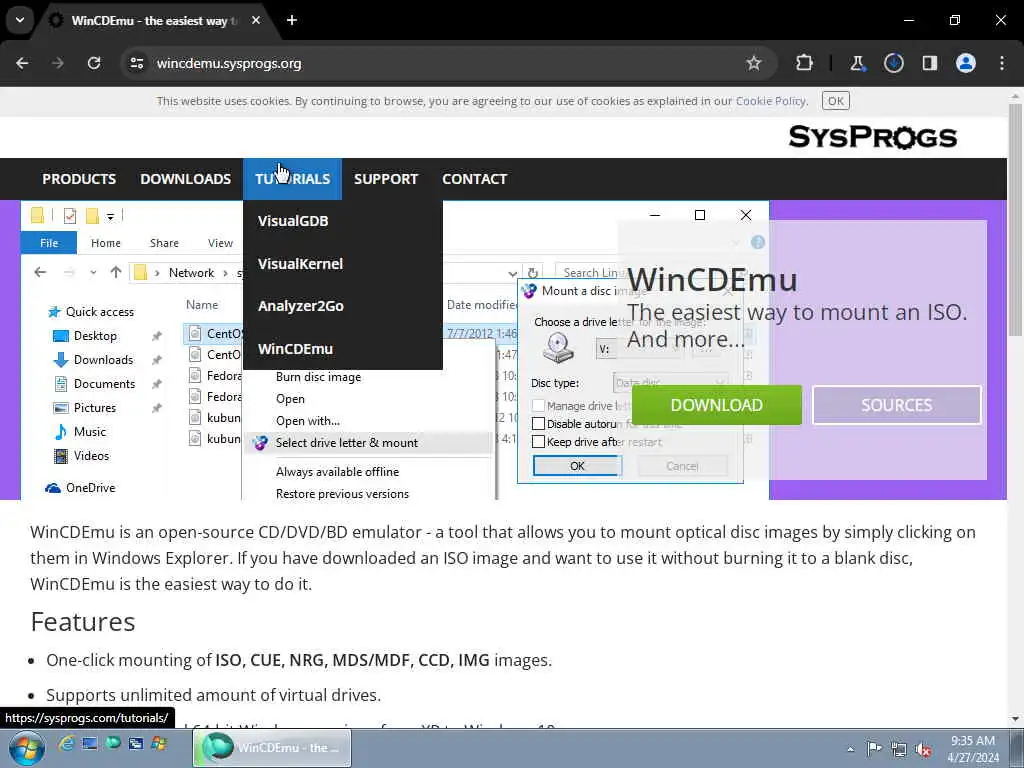Open site information icon in address bar
The image size is (1024, 768).
pyautogui.click(x=137, y=63)
